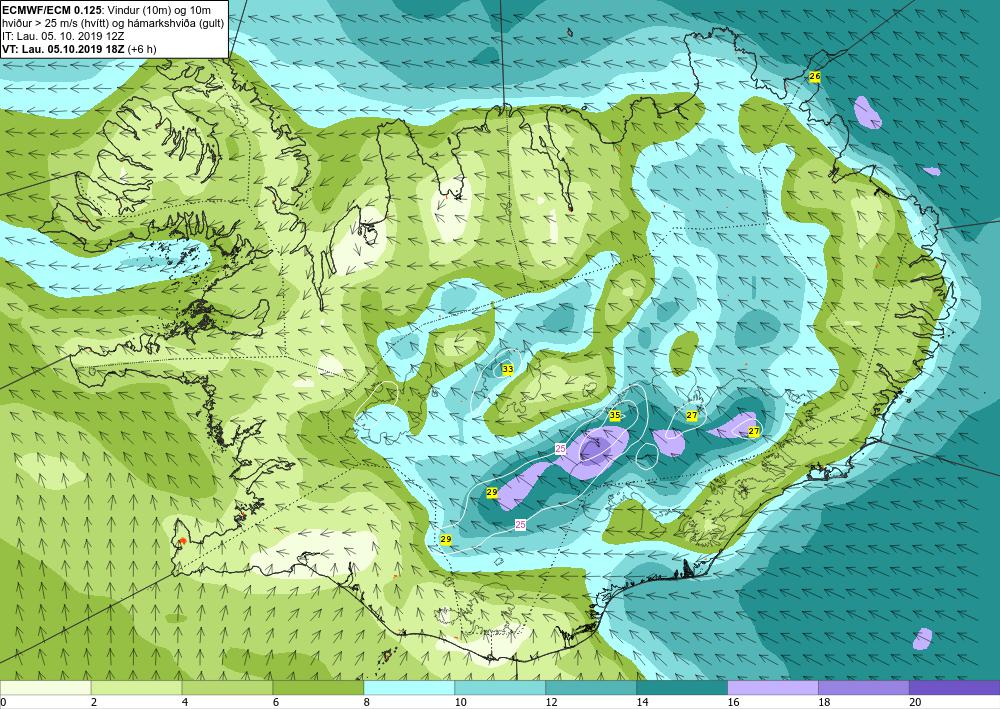Click the legend scale number 18
The height and width of the screenshot is (709, 1000).
(824, 702)
